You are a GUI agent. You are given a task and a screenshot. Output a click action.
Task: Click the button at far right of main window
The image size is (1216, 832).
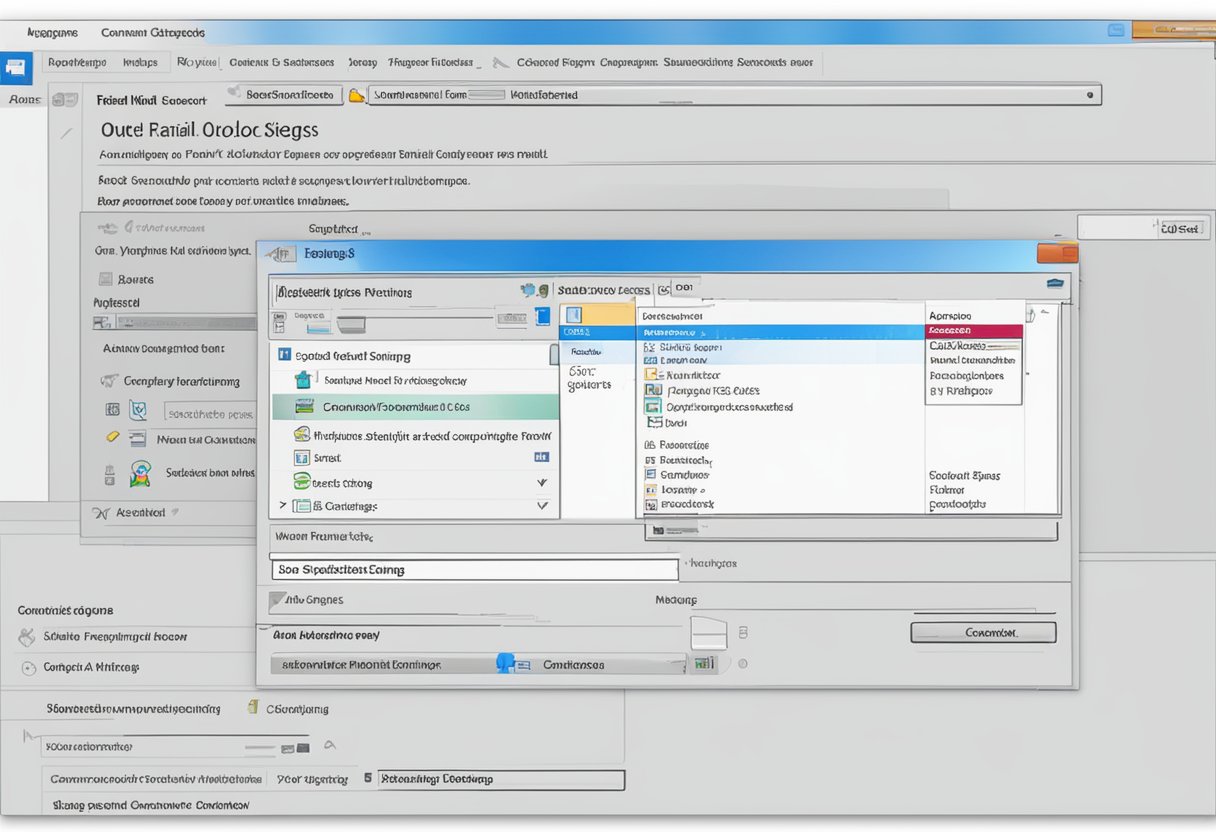click(x=1179, y=229)
